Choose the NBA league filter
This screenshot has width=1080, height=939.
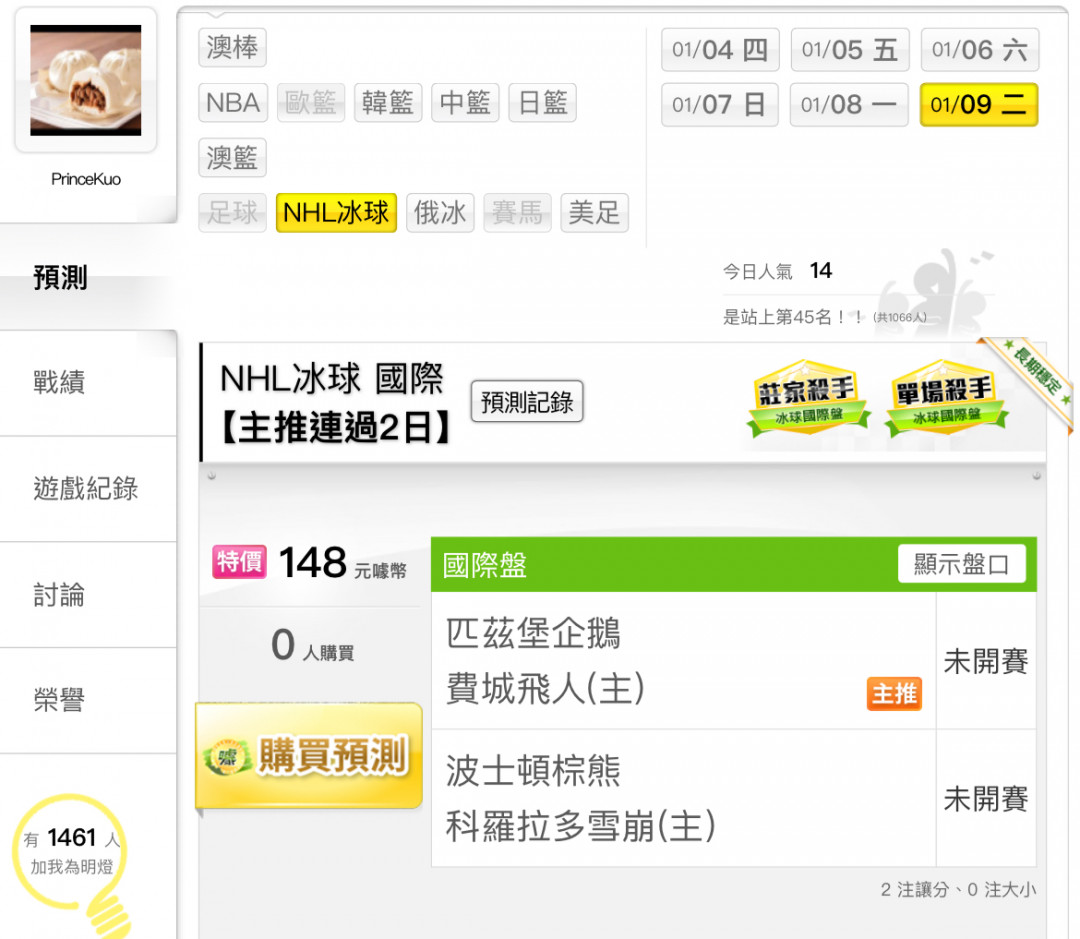233,103
